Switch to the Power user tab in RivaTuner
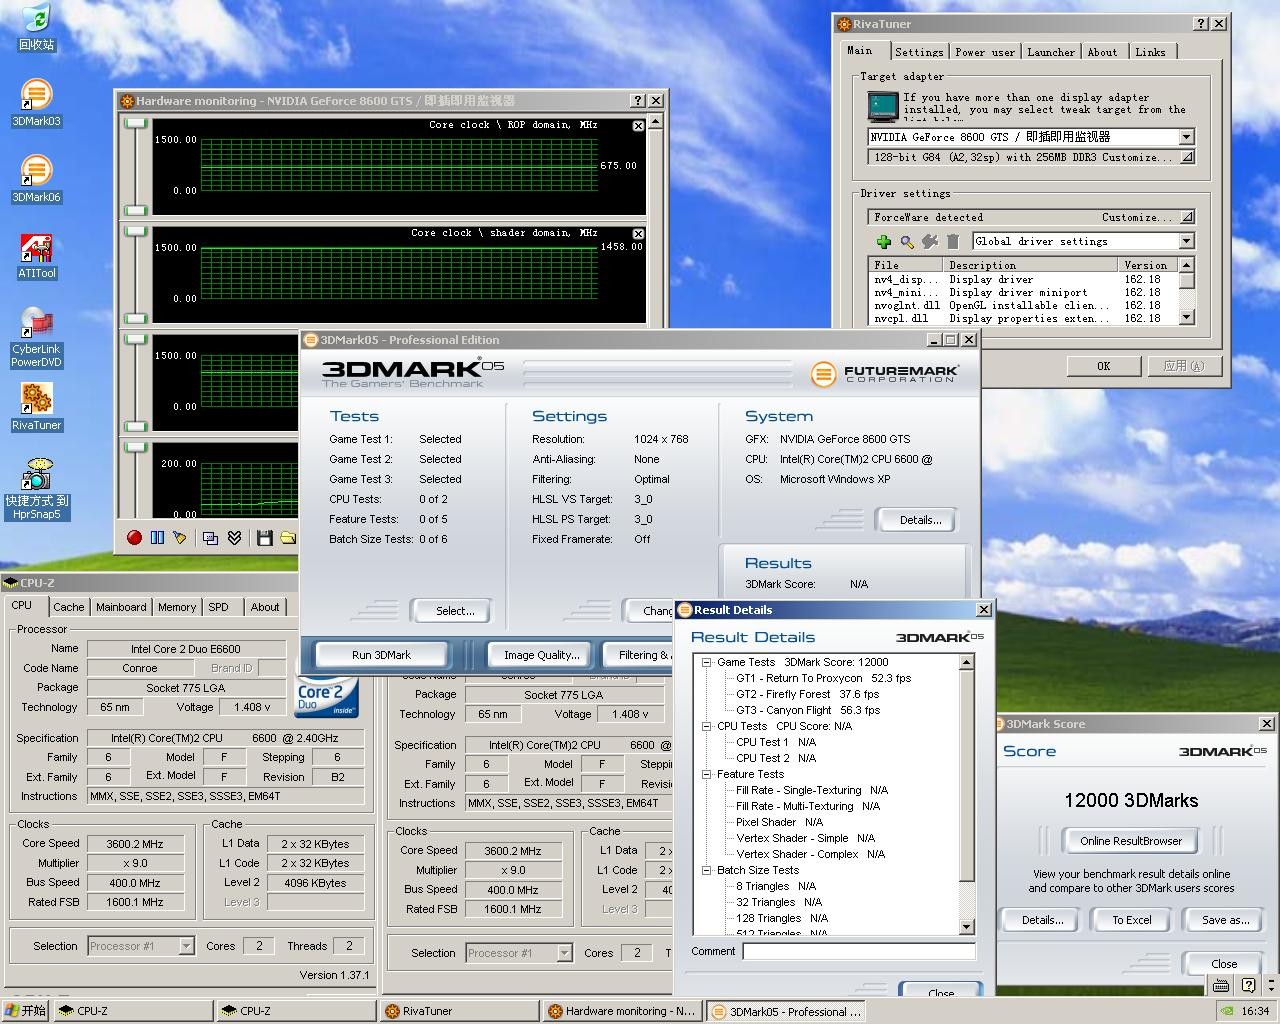Screen dimensions: 1280x1024 984,52
